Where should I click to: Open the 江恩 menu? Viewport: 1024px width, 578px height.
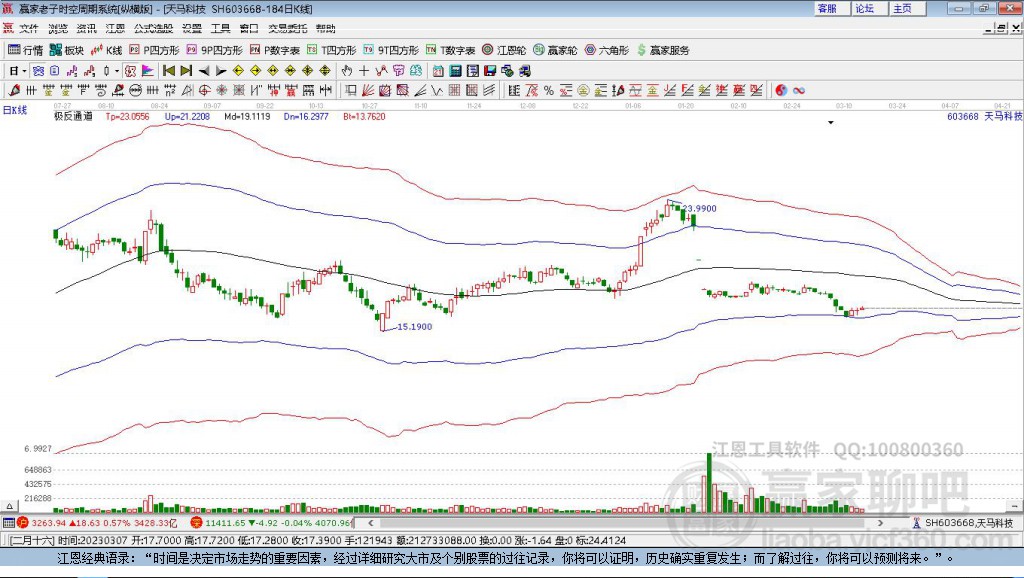[115, 28]
